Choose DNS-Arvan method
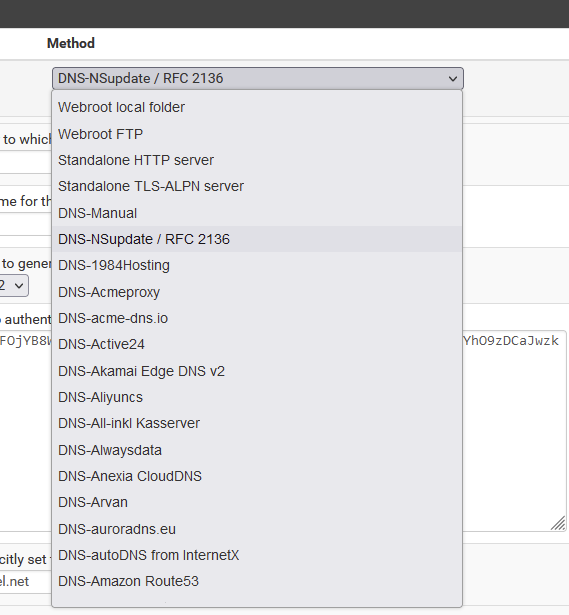This screenshot has height=615, width=569. tap(257, 502)
